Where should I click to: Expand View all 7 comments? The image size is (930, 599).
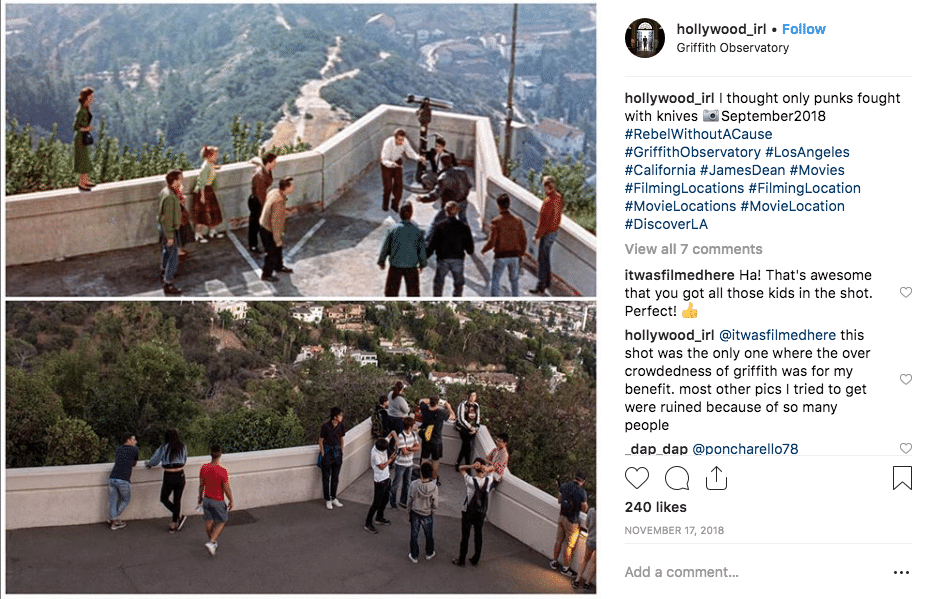693,249
